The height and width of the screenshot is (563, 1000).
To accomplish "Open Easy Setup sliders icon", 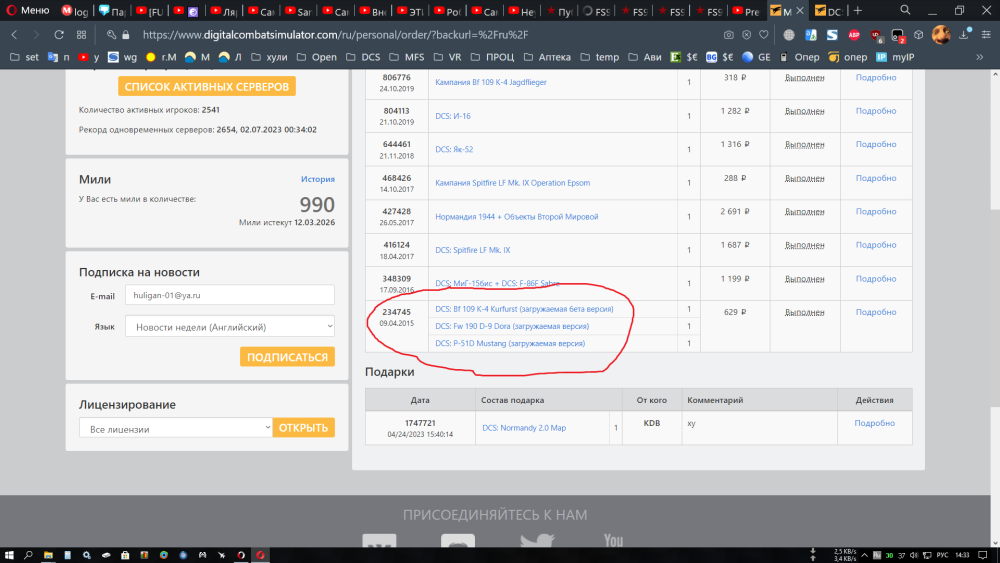I will 986,35.
